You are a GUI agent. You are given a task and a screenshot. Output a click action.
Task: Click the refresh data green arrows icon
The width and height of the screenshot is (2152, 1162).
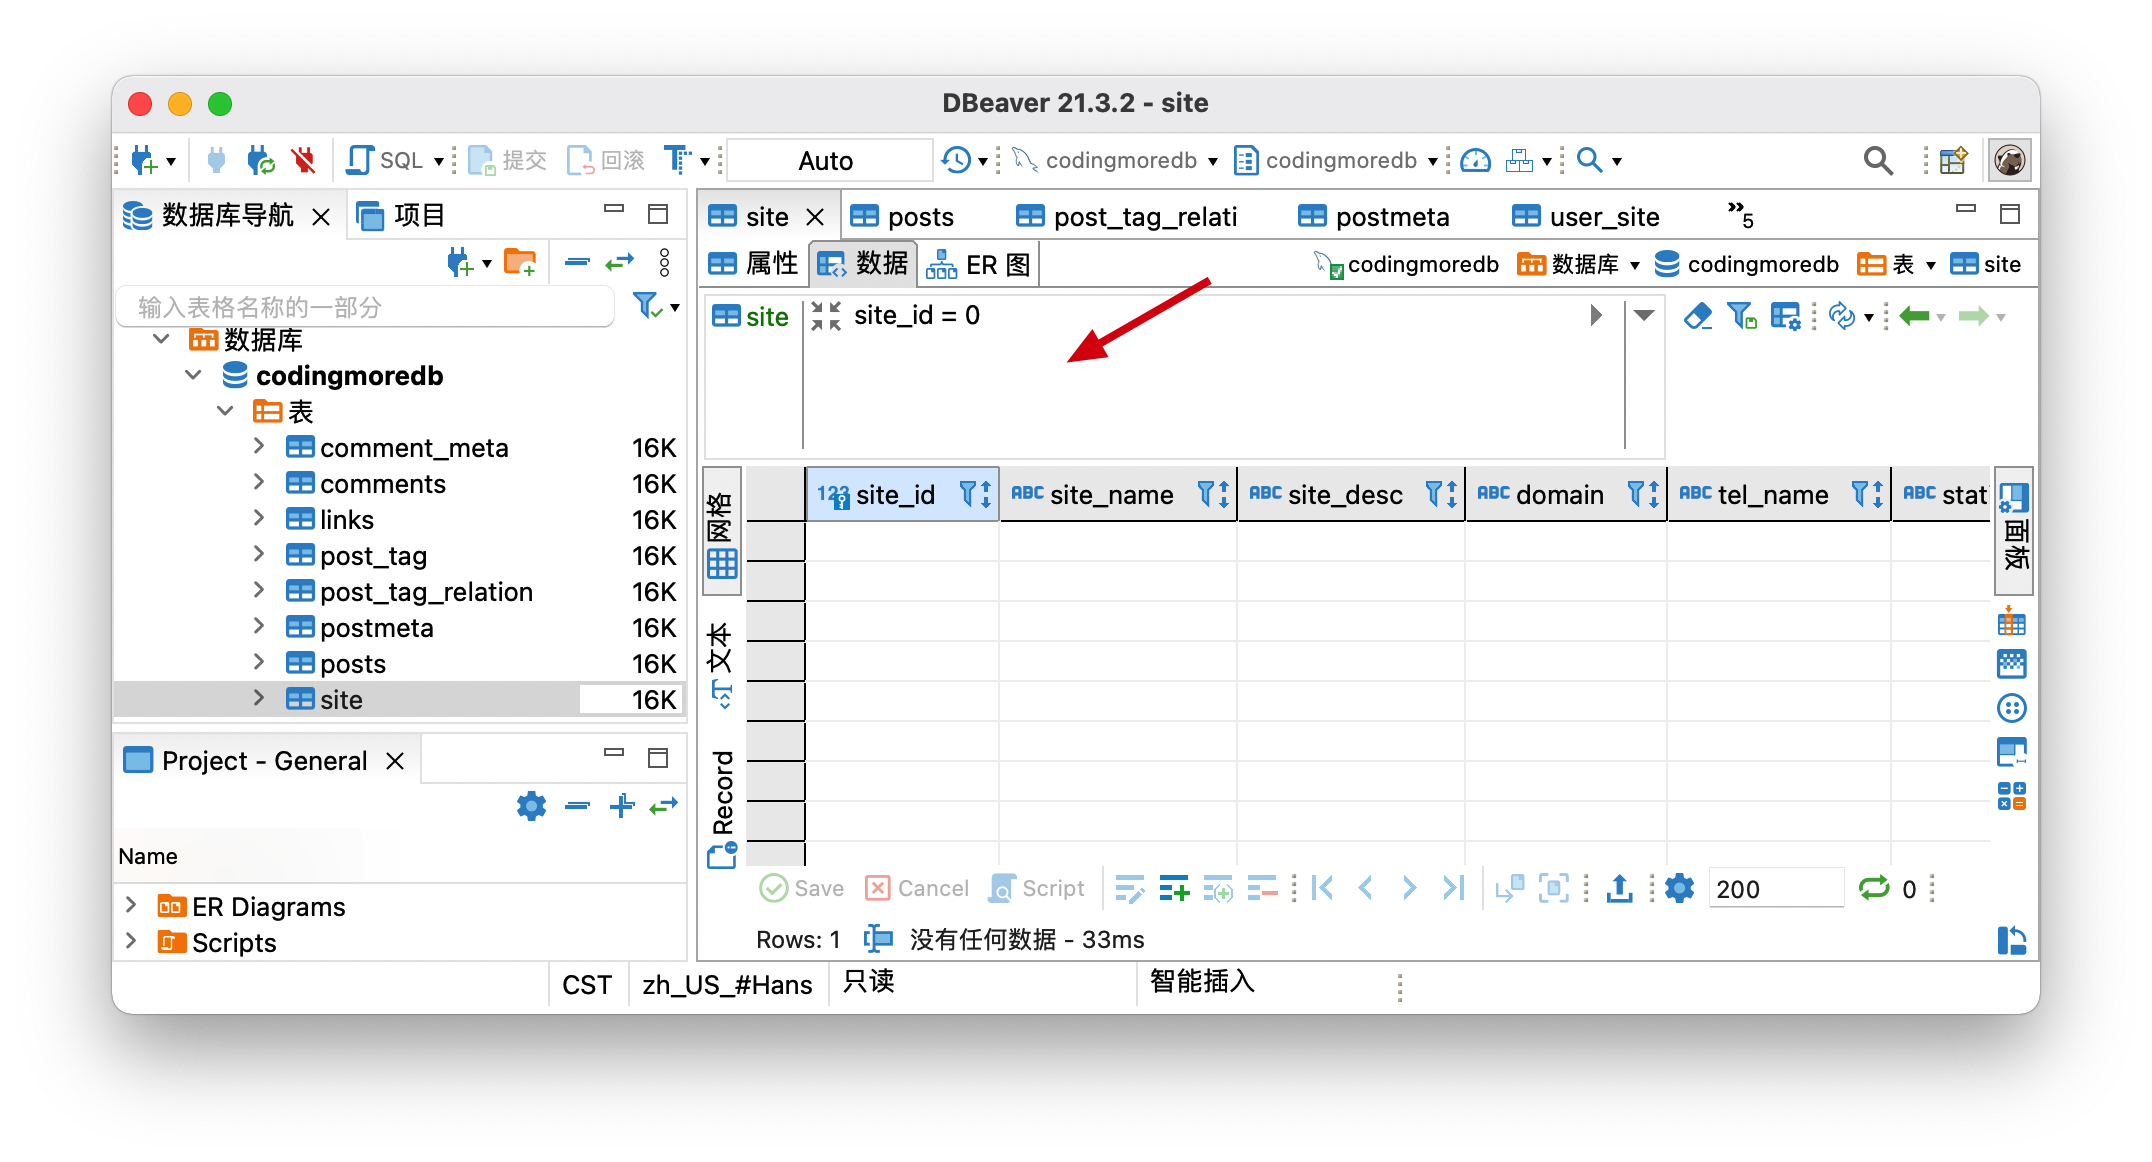tap(1873, 888)
